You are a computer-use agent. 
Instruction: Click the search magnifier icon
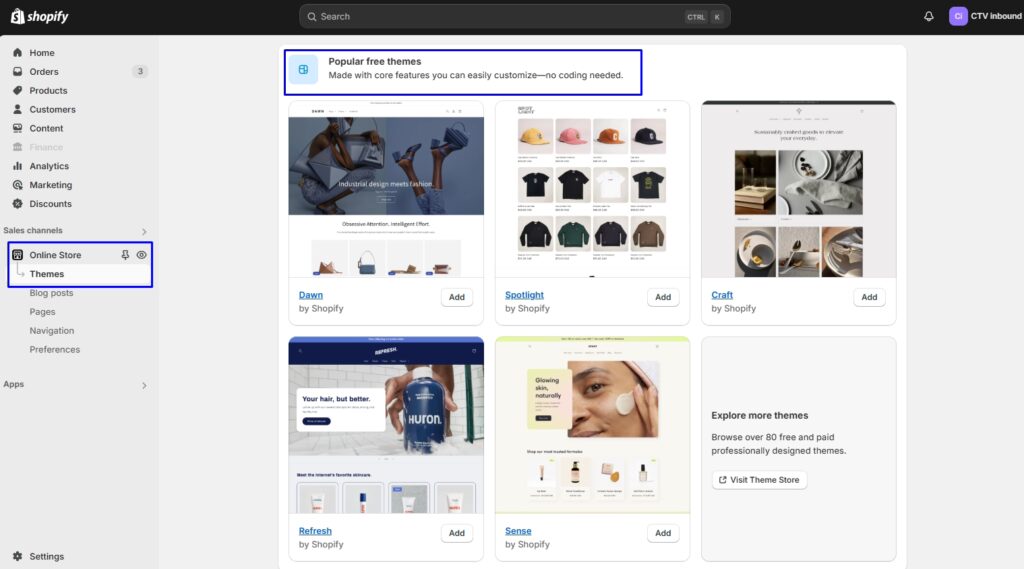pos(312,16)
